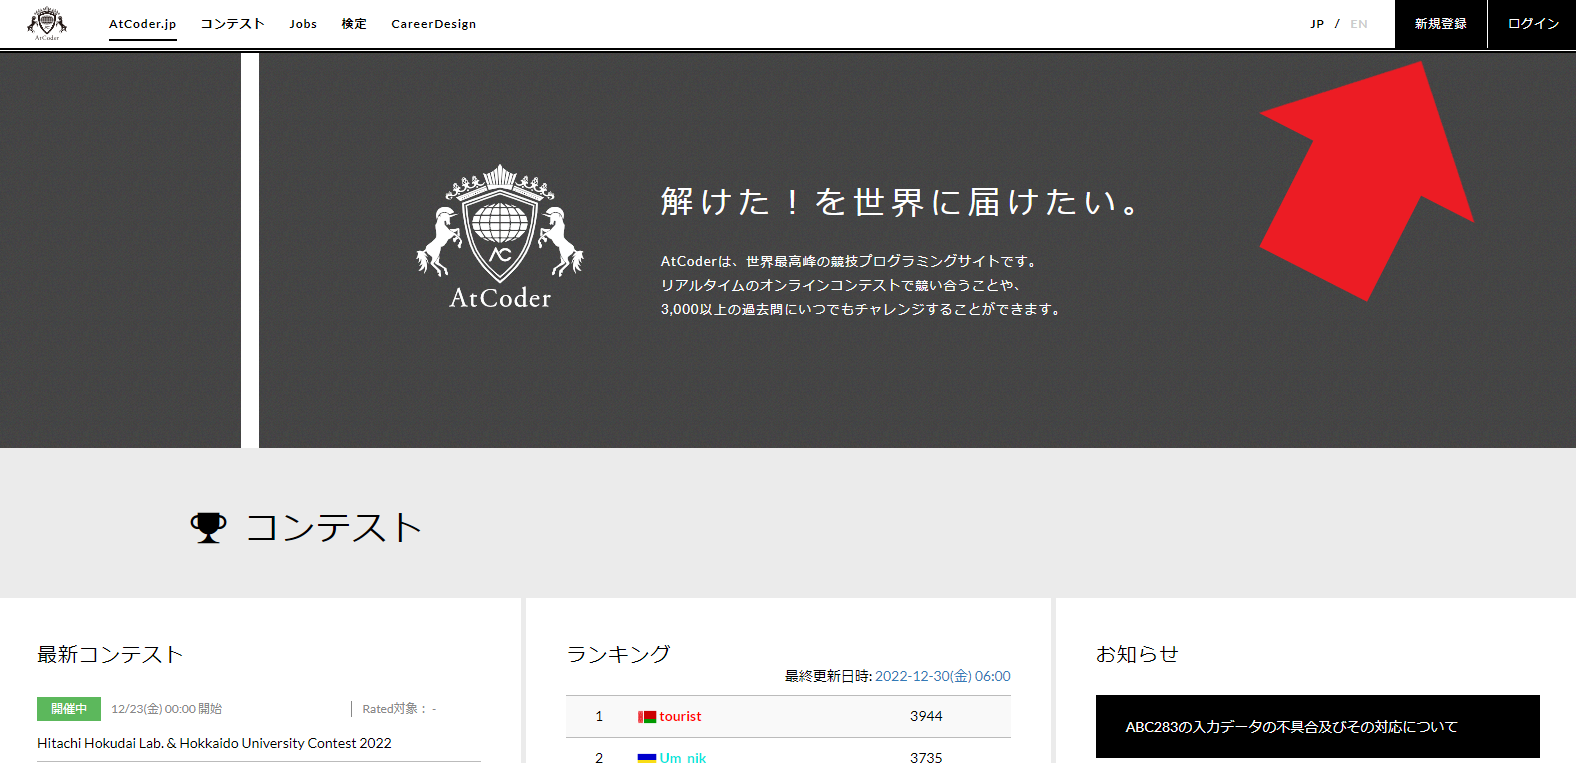Open the CareerDesign menu item
Viewport: 1576px width, 763px height.
(433, 24)
